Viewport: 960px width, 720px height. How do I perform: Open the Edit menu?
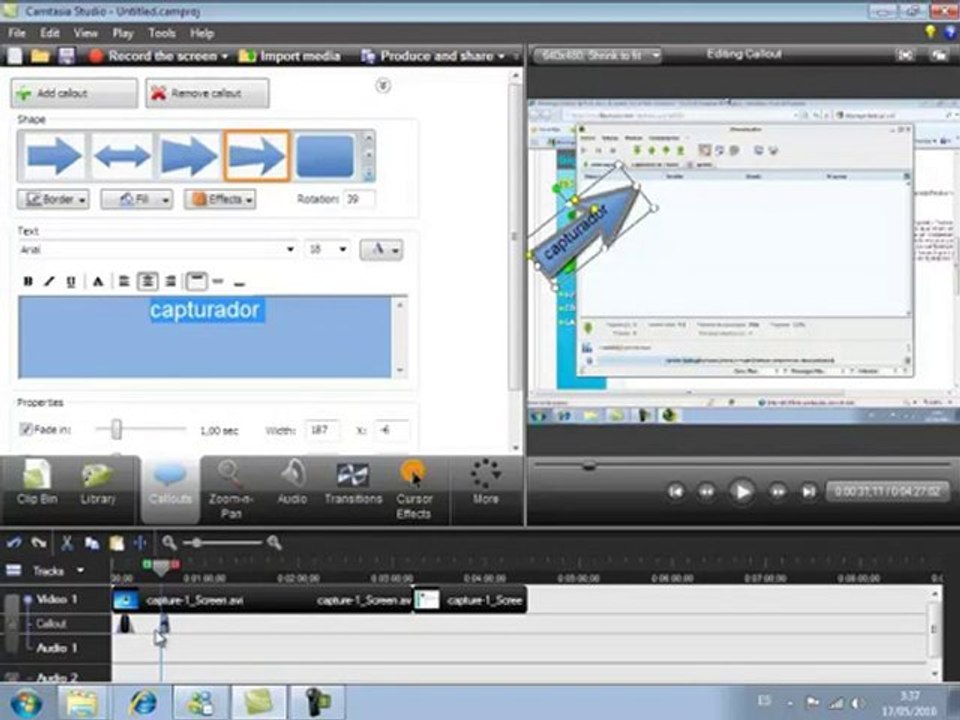[x=50, y=33]
